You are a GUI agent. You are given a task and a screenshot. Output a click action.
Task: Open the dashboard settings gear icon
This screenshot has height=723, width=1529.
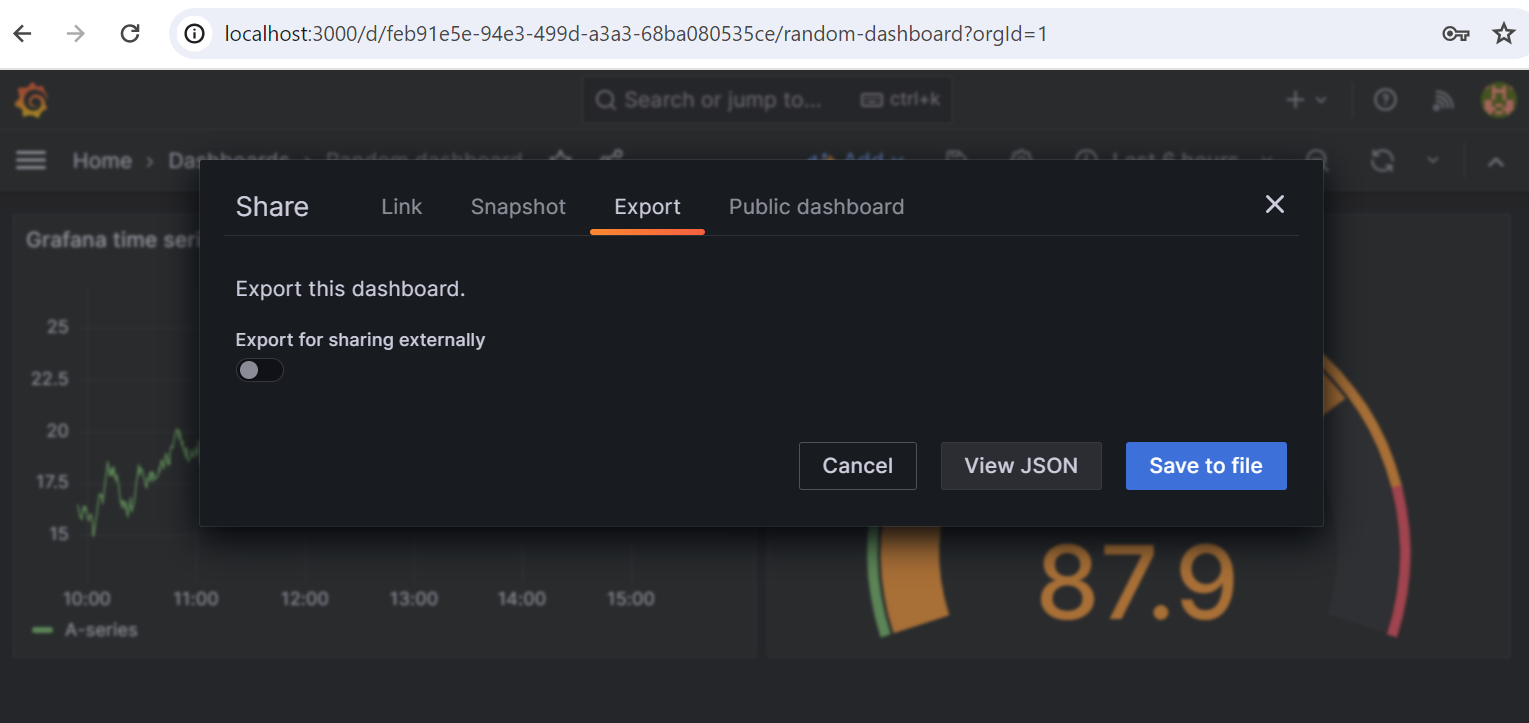pyautogui.click(x=1021, y=160)
